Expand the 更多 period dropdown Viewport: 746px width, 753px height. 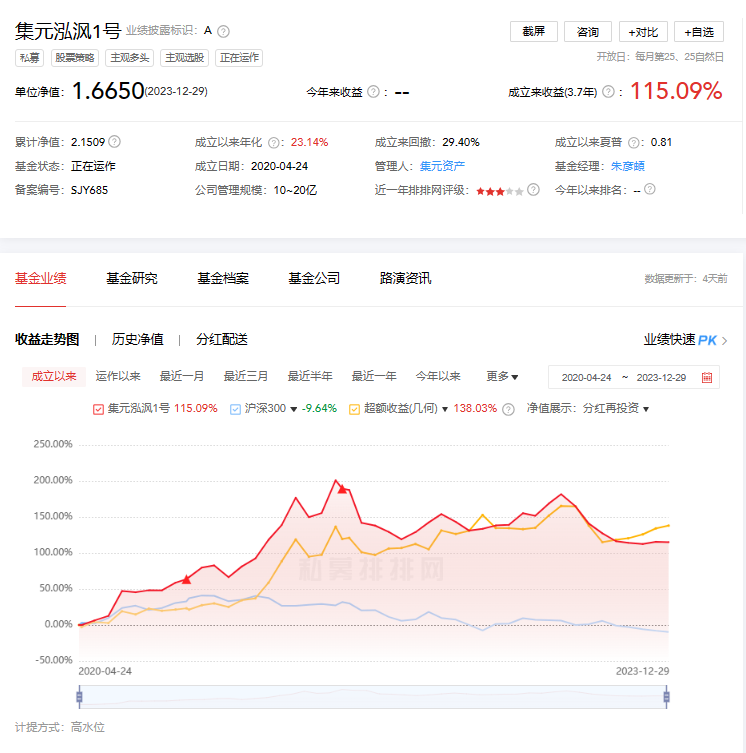(502, 376)
